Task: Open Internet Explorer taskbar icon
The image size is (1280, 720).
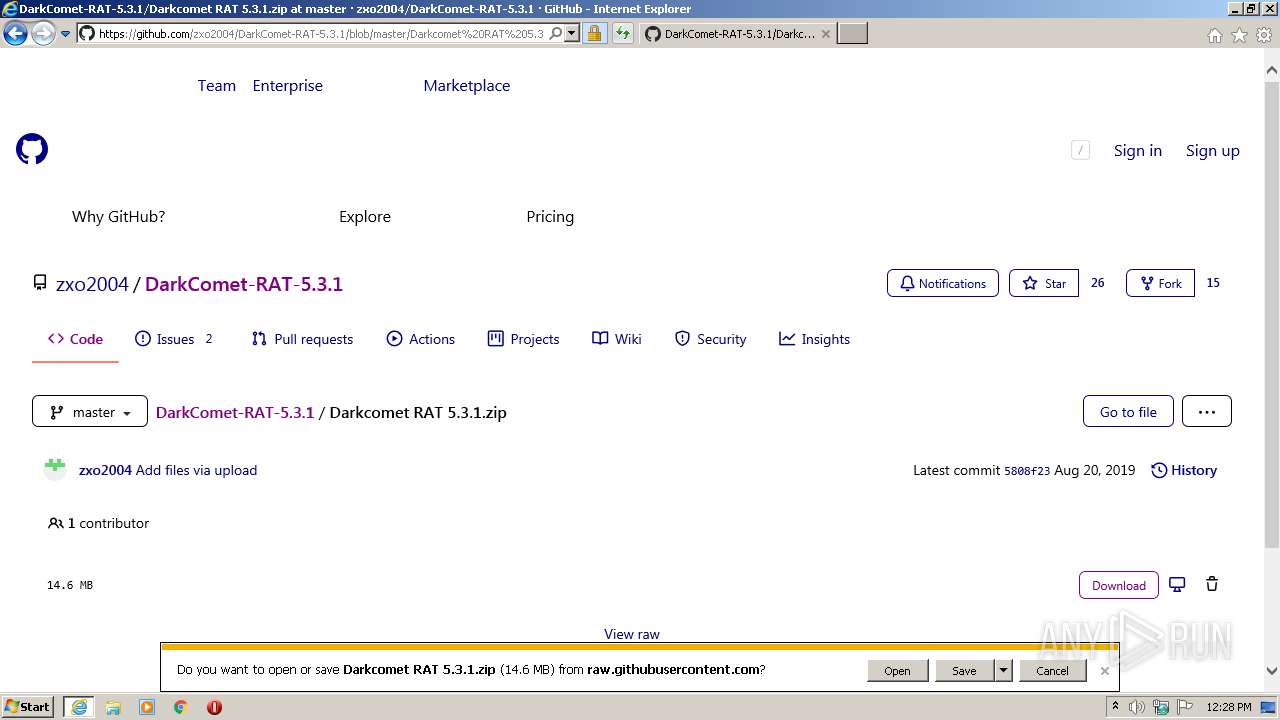Action: [x=79, y=707]
